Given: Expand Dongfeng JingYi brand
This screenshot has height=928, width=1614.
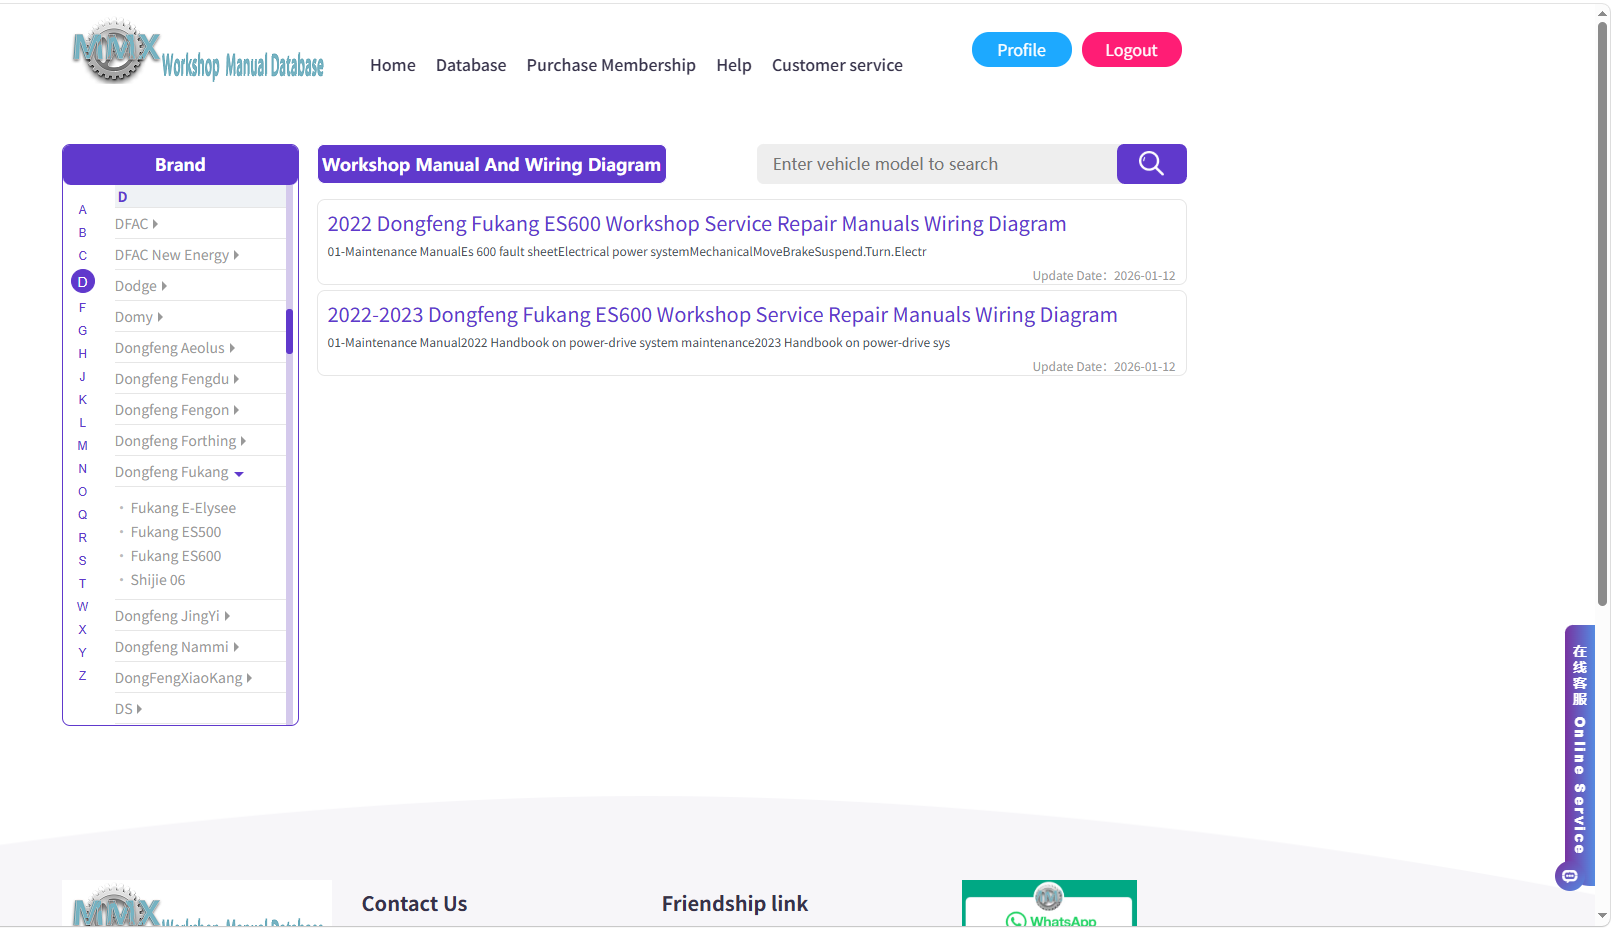Looking at the screenshot, I should coord(173,616).
